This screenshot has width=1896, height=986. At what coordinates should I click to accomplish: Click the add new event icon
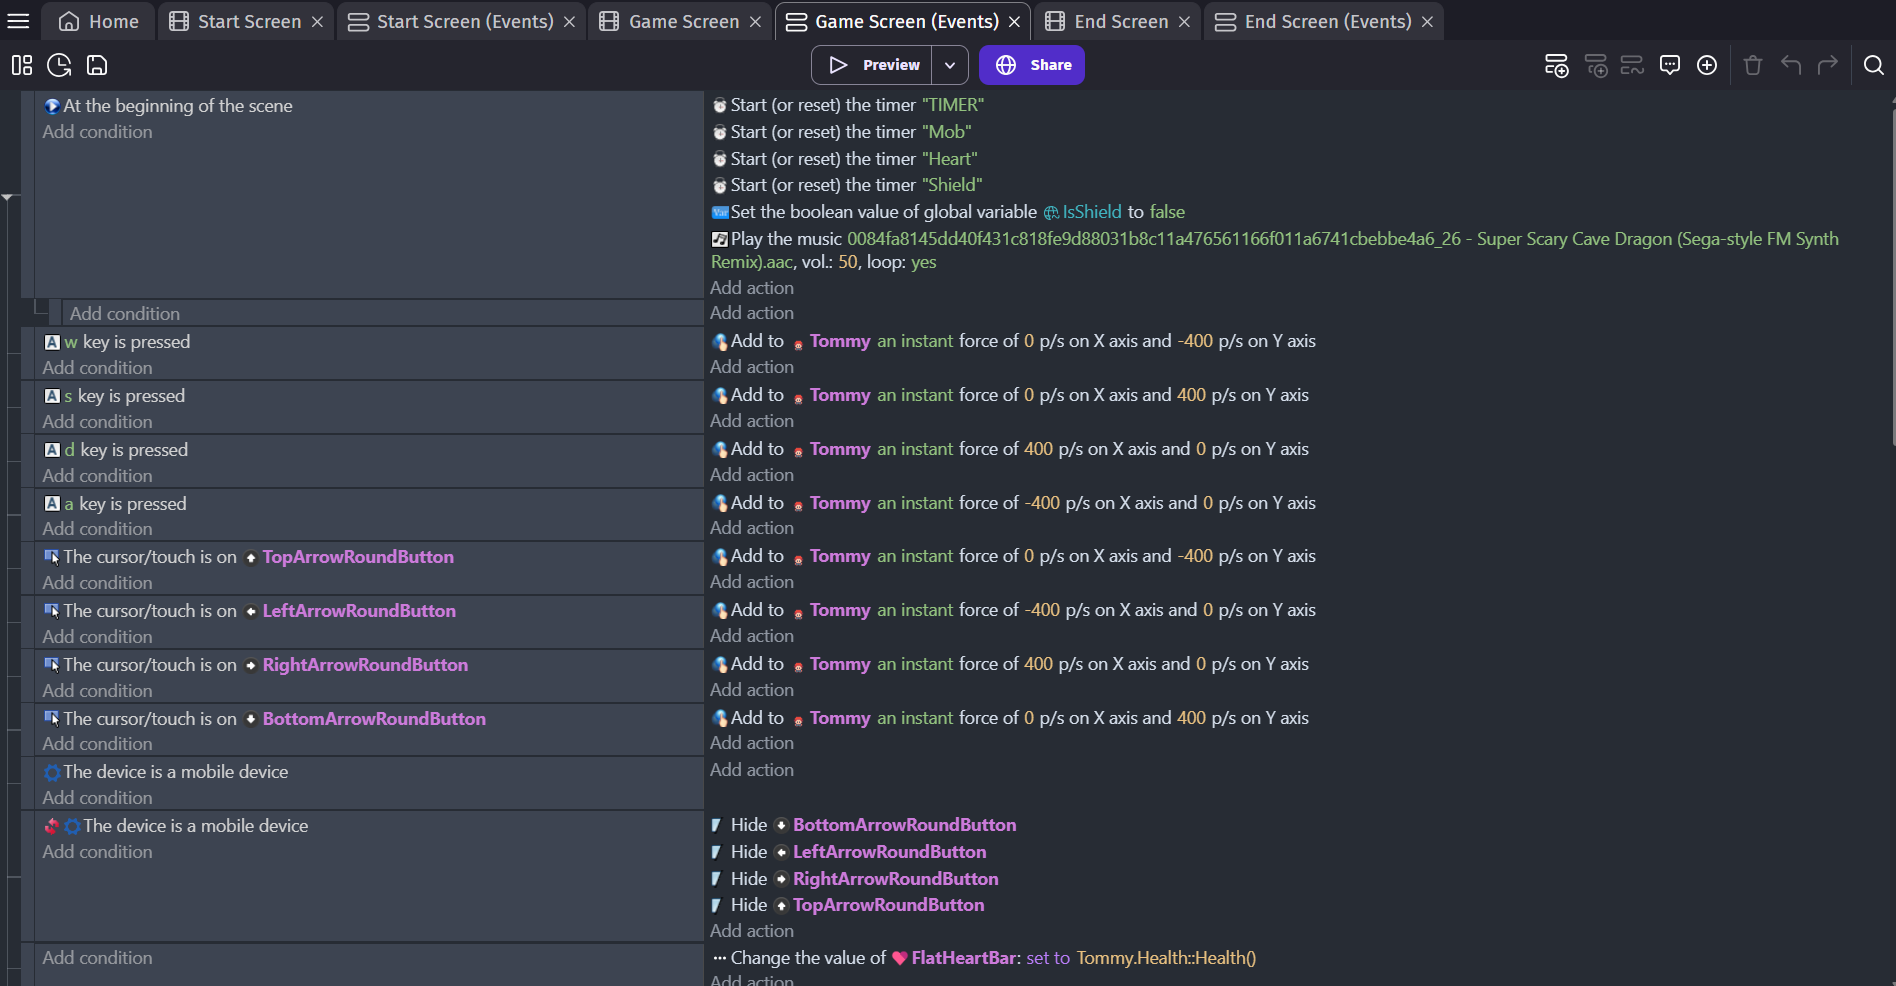pyautogui.click(x=1556, y=65)
